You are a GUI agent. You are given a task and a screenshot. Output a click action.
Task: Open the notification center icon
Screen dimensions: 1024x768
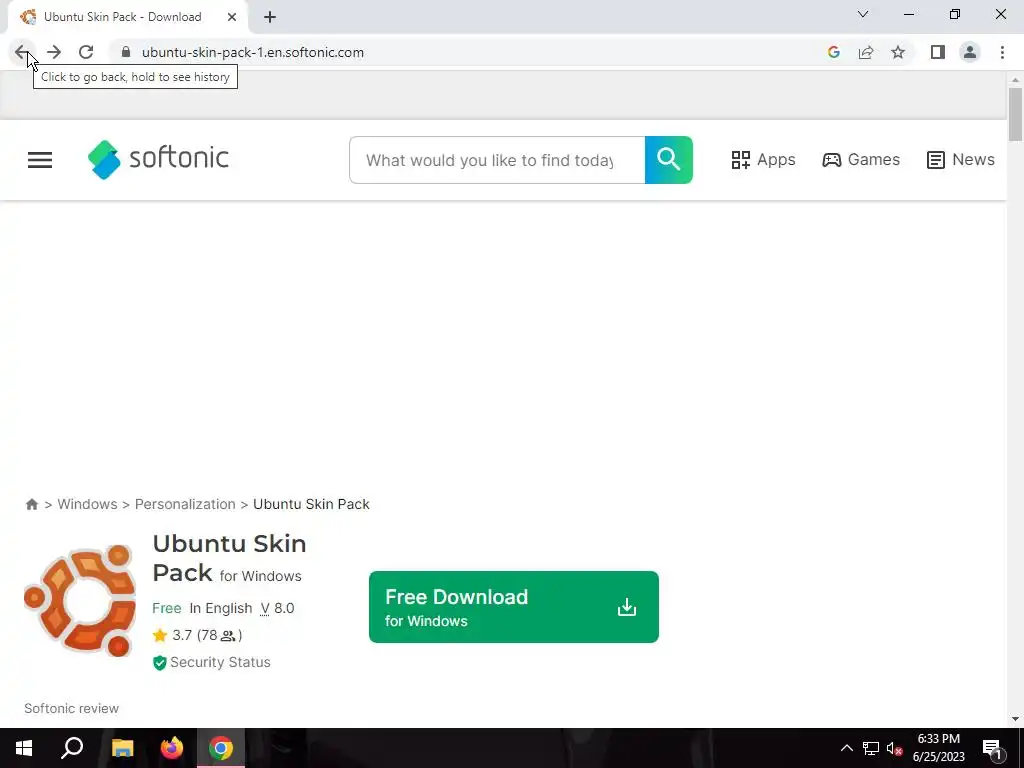992,748
